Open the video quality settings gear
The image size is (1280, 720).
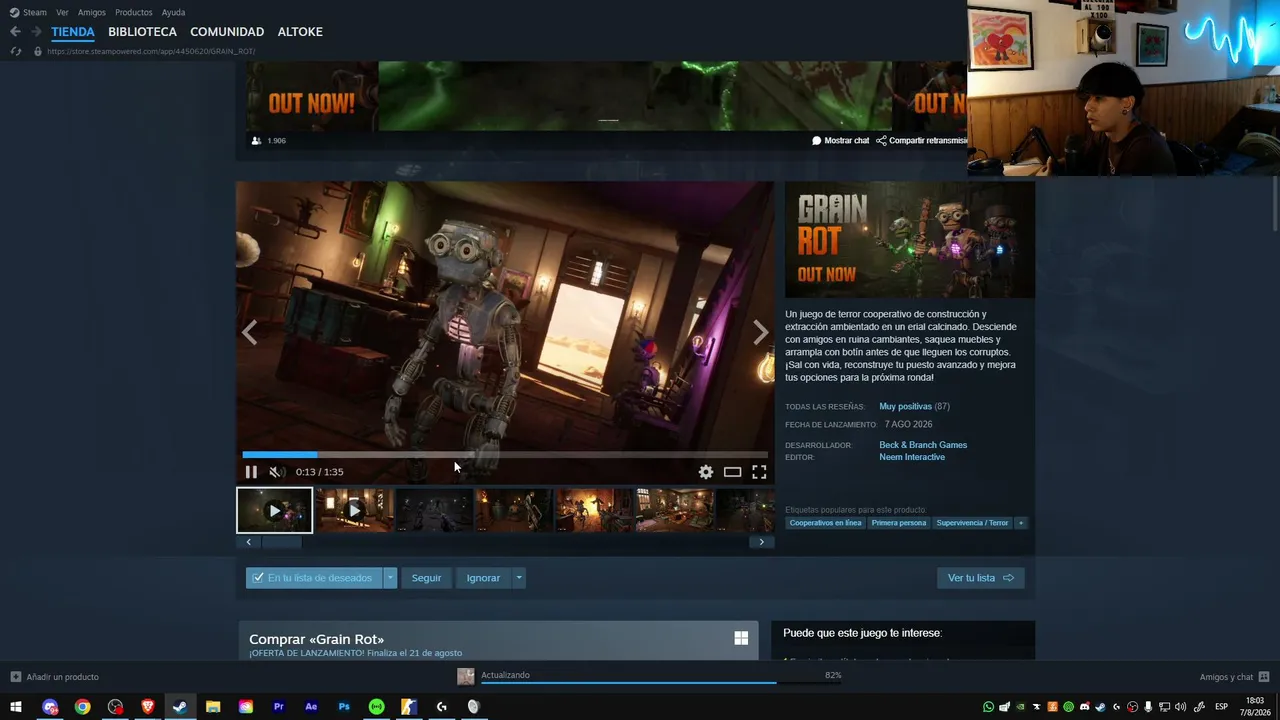pyautogui.click(x=706, y=472)
